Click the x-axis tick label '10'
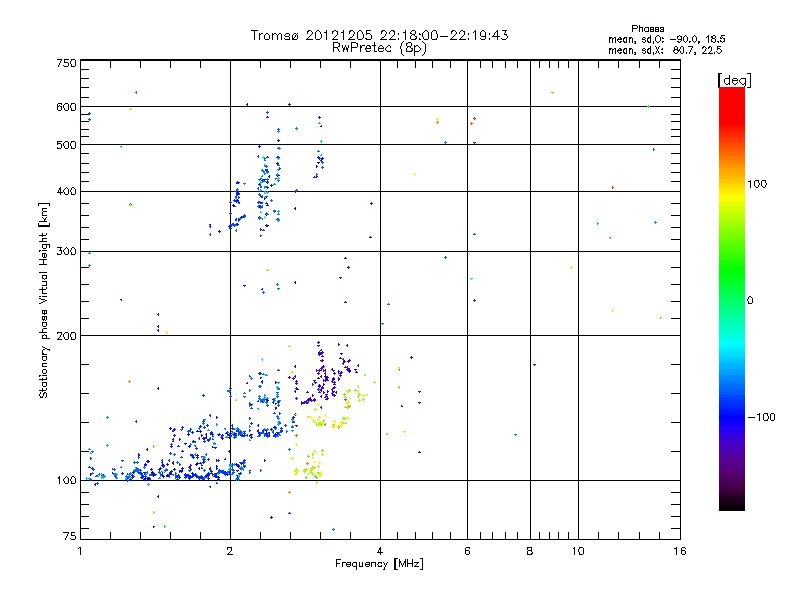The height and width of the screenshot is (600, 800). pyautogui.click(x=578, y=551)
